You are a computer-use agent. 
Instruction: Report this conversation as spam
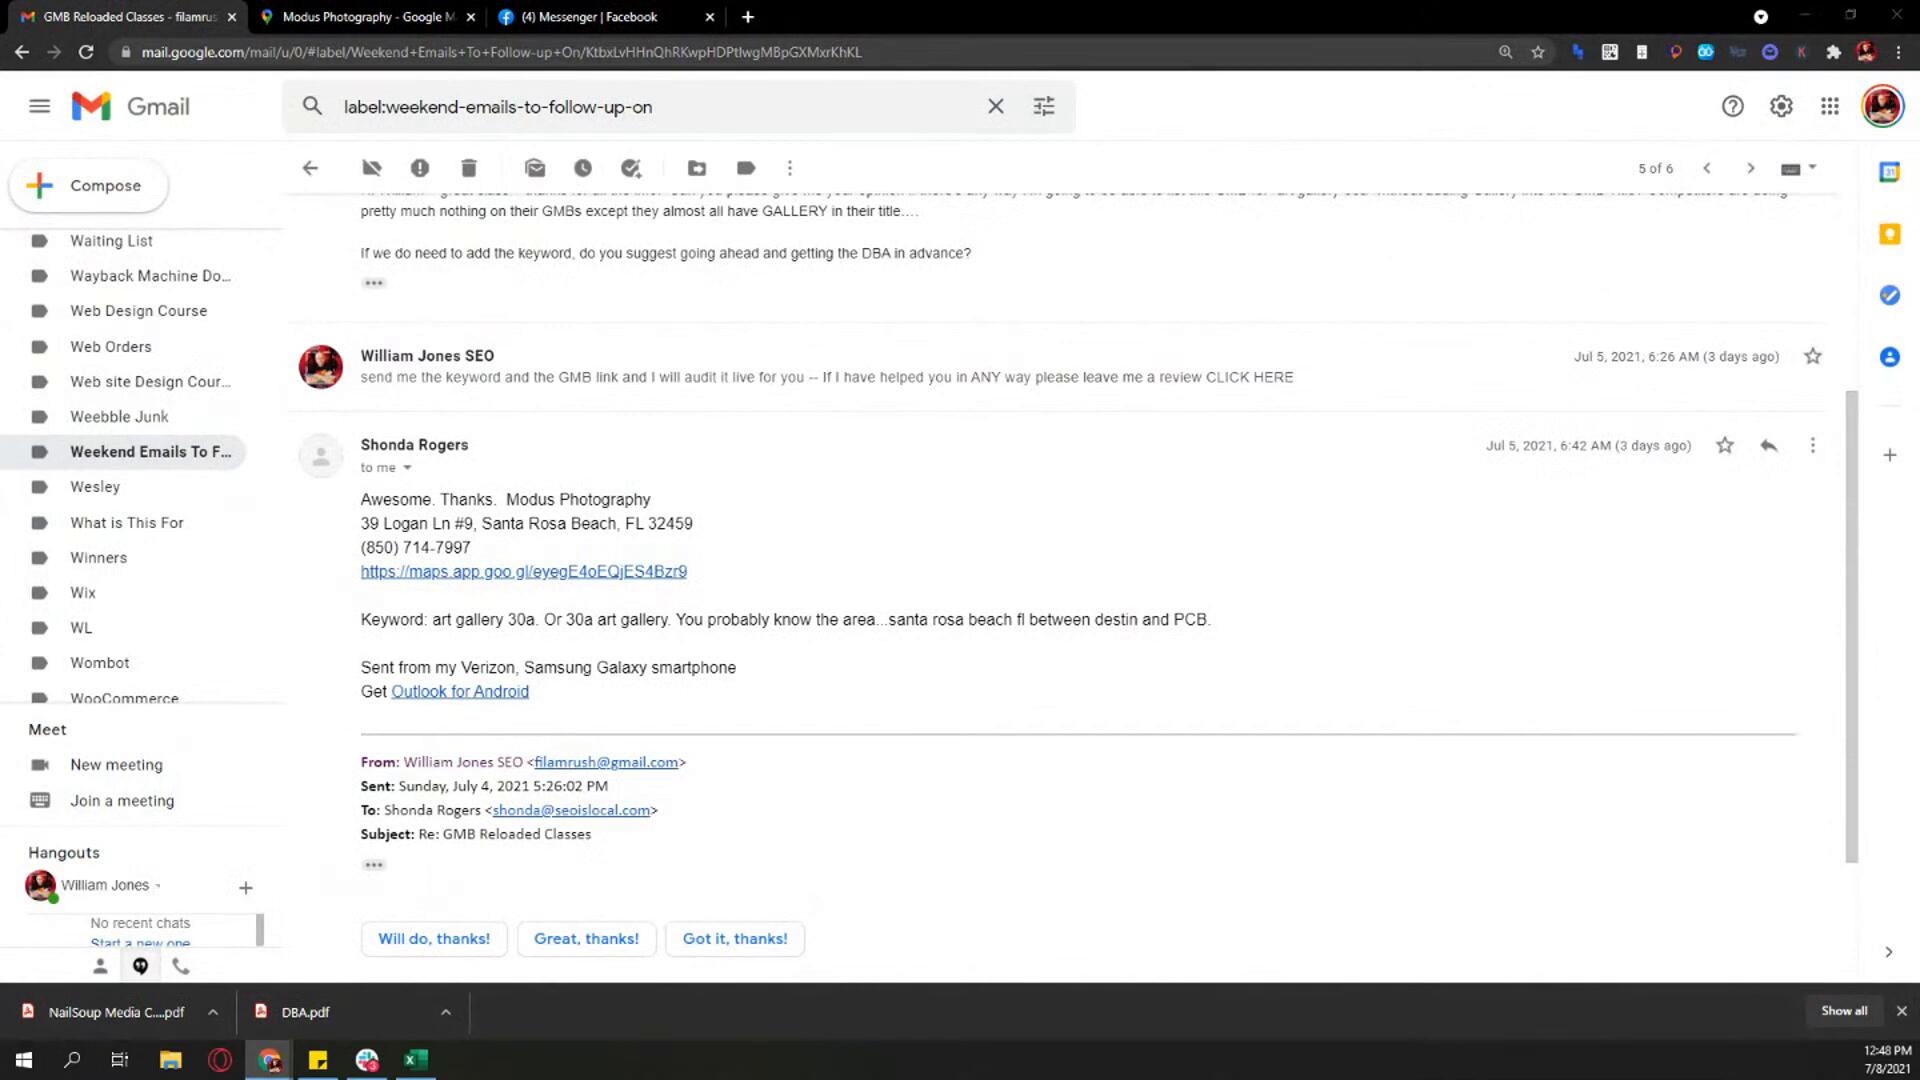[420, 168]
